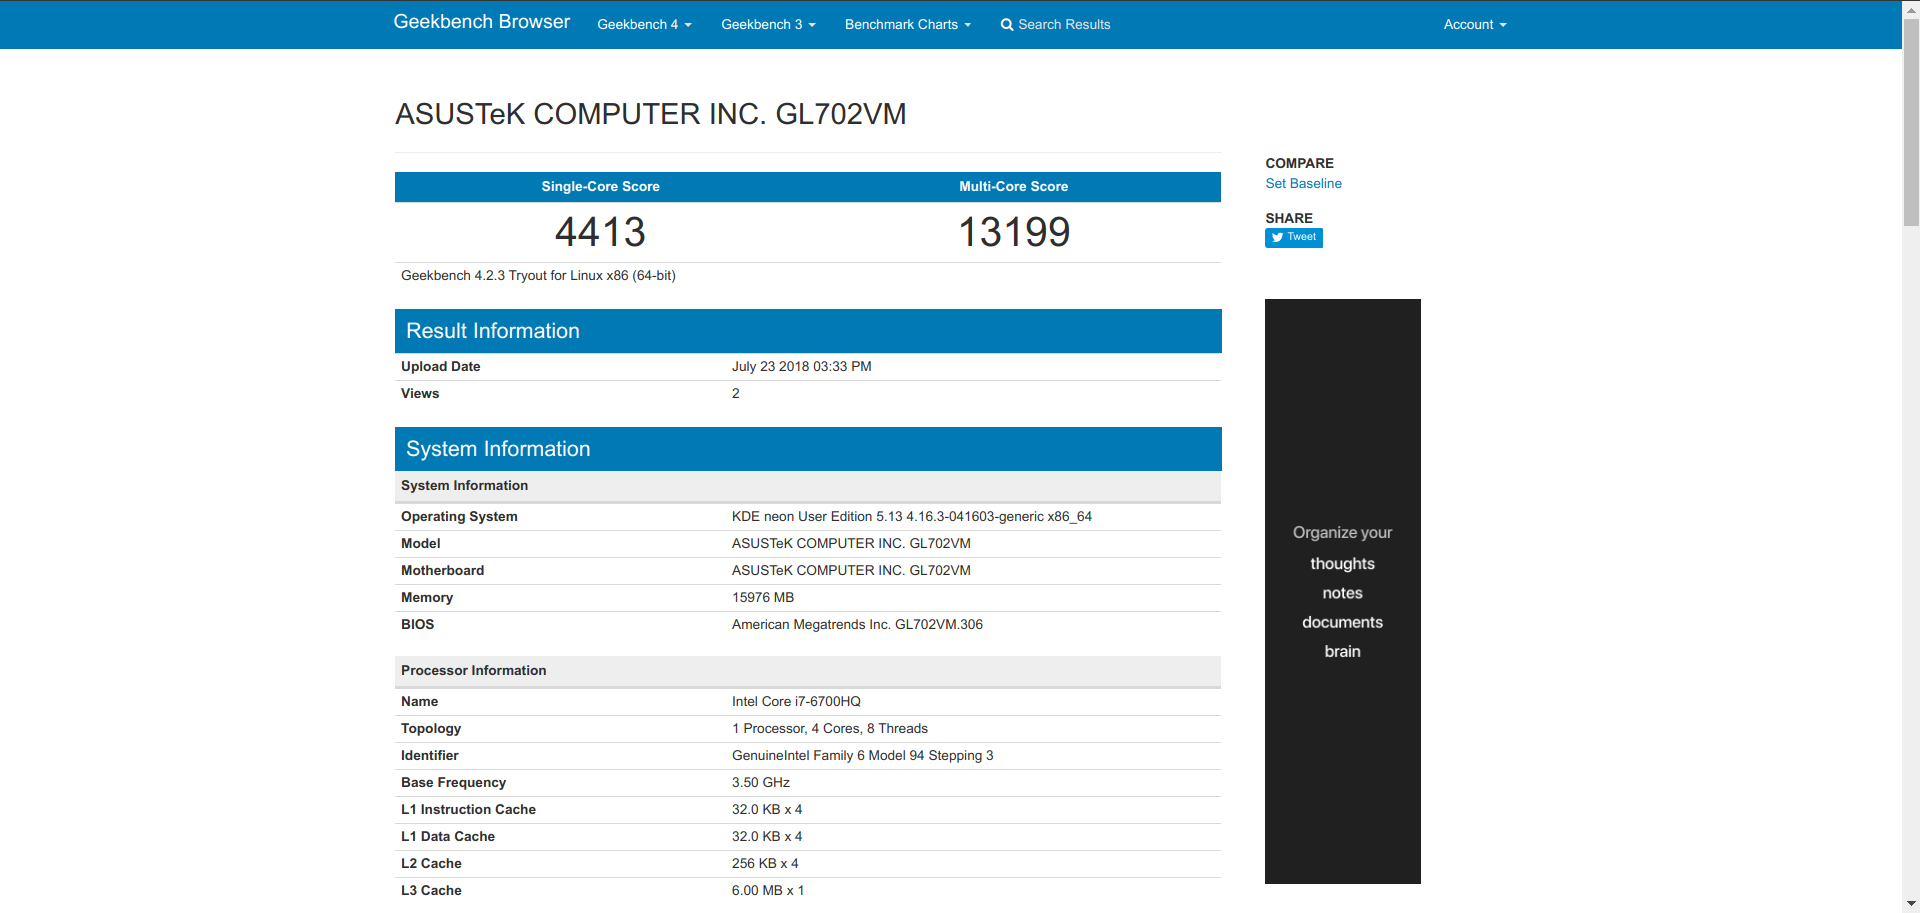
Task: Go to Geekbench Browser home
Action: (x=481, y=22)
